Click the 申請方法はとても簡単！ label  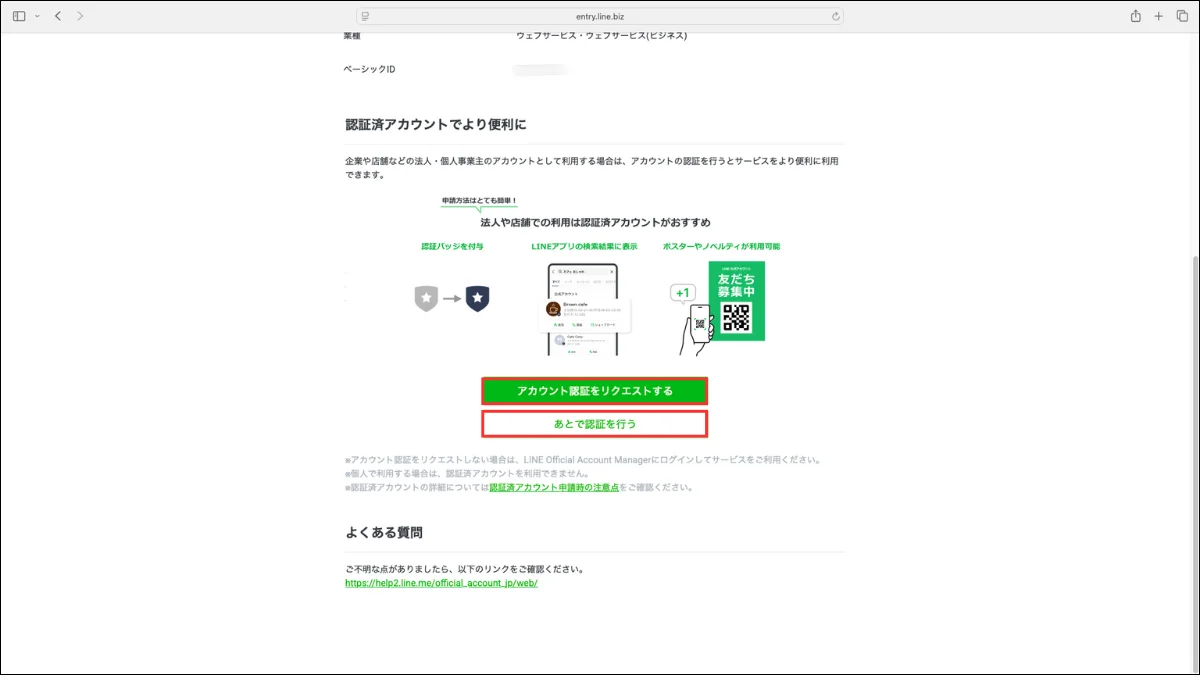pos(480,201)
